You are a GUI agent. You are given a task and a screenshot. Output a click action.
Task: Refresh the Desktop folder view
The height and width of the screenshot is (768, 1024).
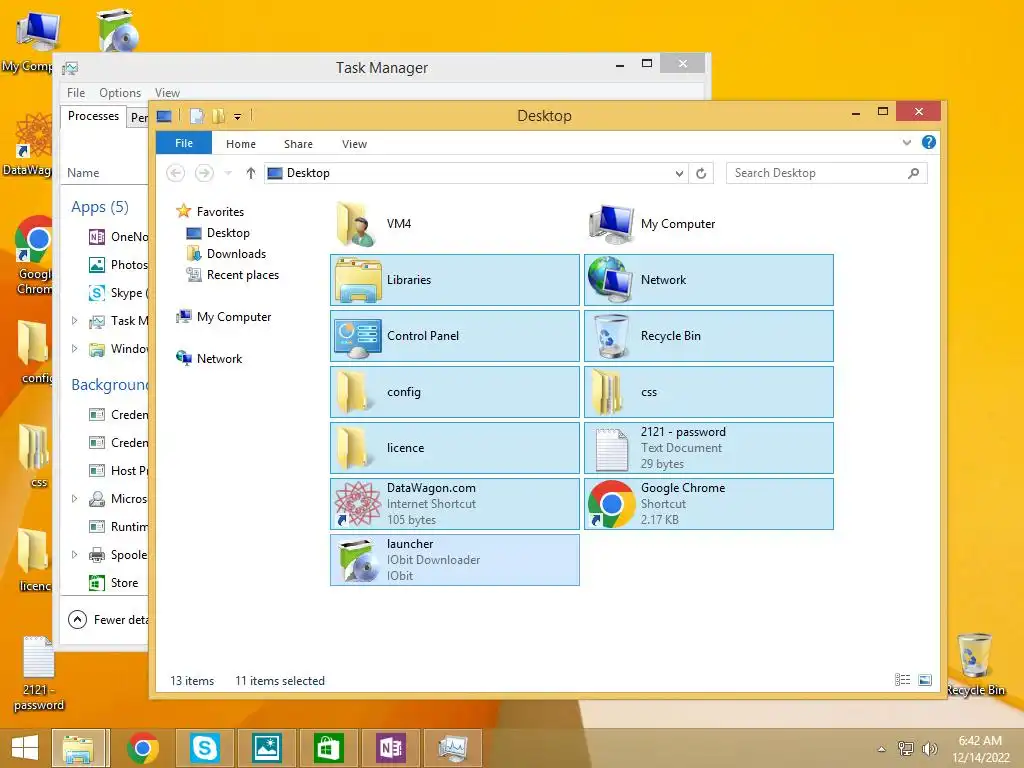701,173
